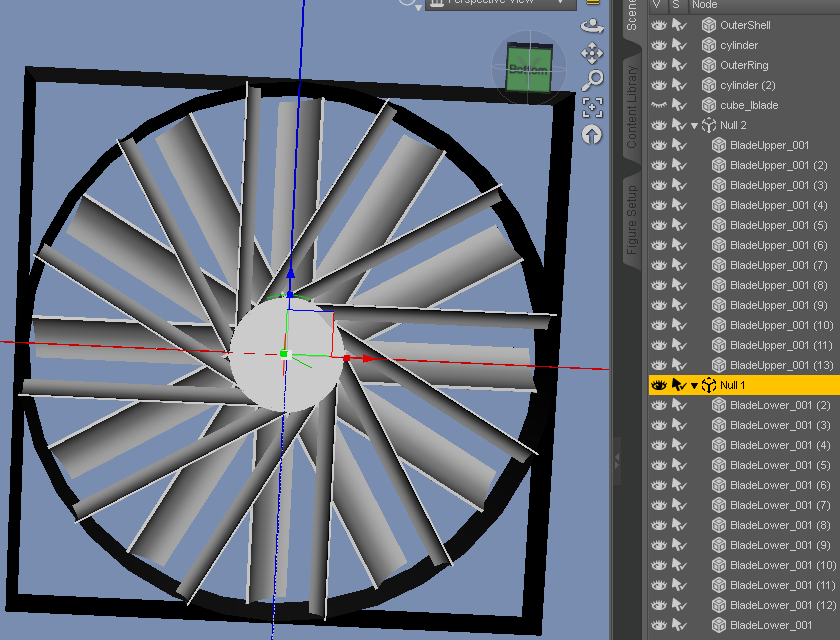The image size is (840, 640).
Task: Toggle selectability of BladeUpper_001 (9)
Action: click(679, 305)
